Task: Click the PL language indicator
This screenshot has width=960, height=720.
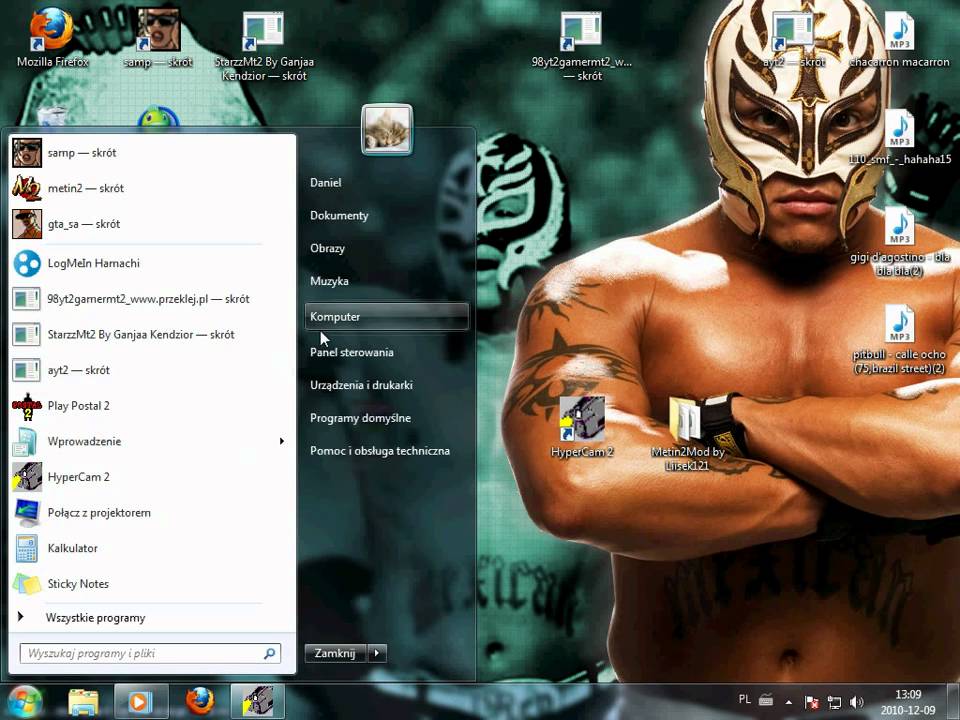Action: 744,699
